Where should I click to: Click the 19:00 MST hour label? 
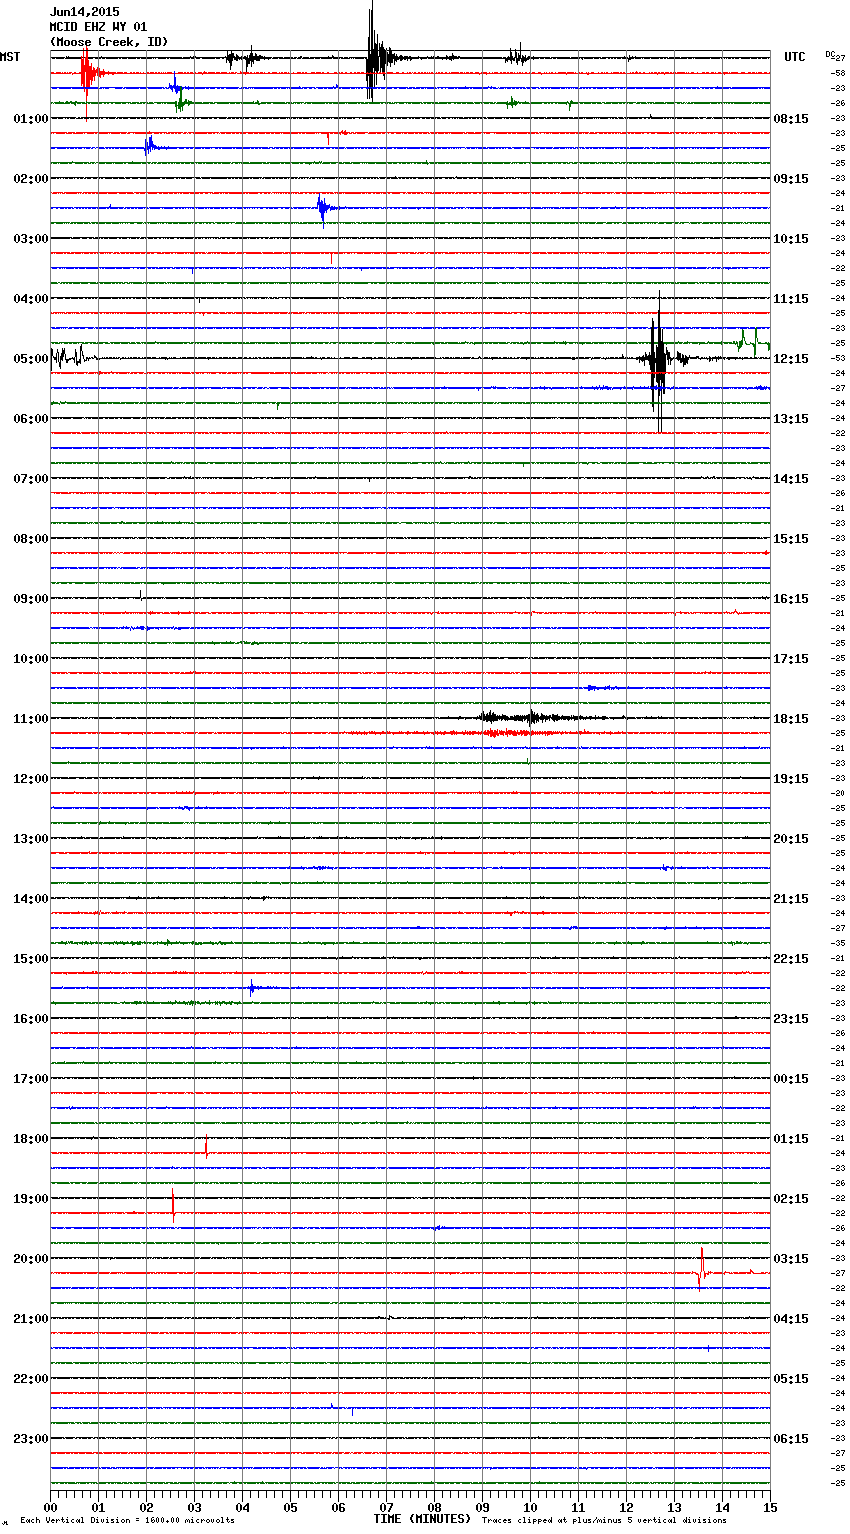(x=31, y=1199)
